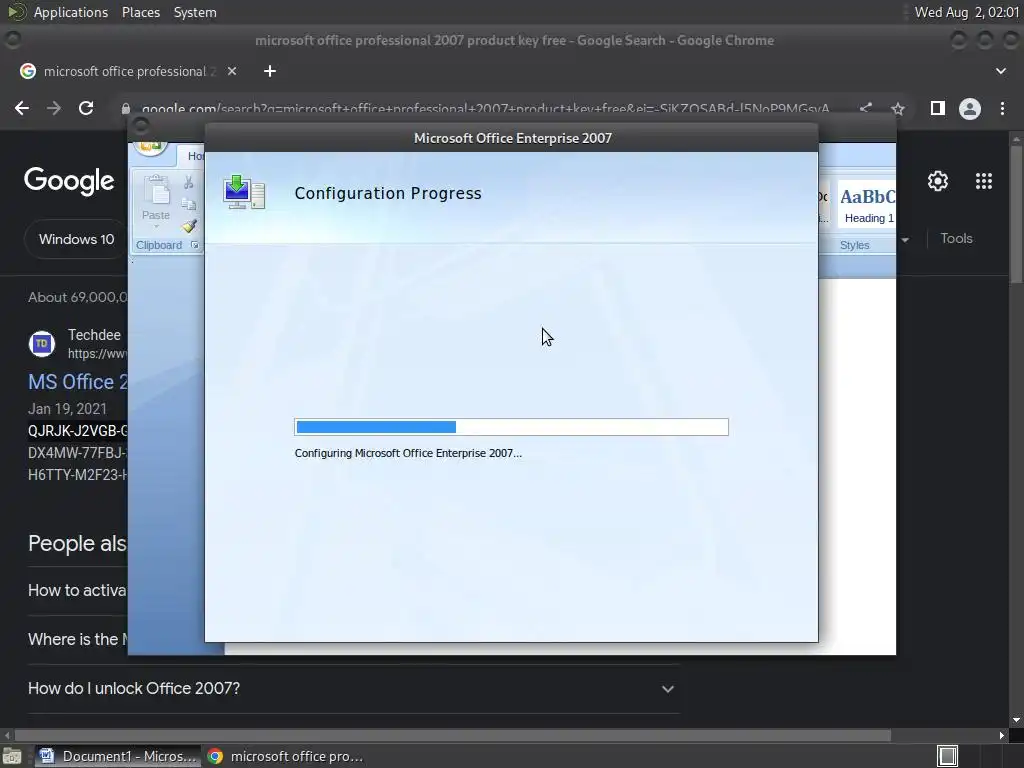The height and width of the screenshot is (768, 1024).
Task: Click the clock showing Wed Aug 2, 02:01
Action: click(966, 12)
